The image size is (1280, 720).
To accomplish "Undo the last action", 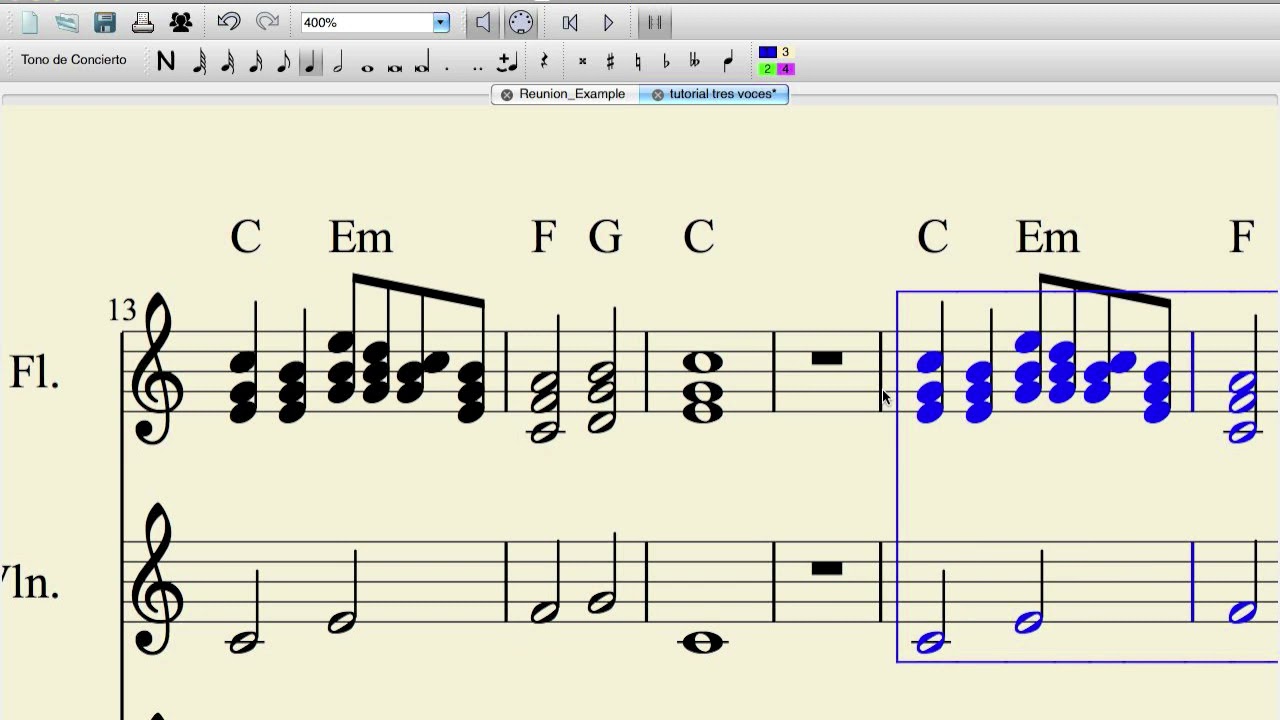I will tap(229, 22).
